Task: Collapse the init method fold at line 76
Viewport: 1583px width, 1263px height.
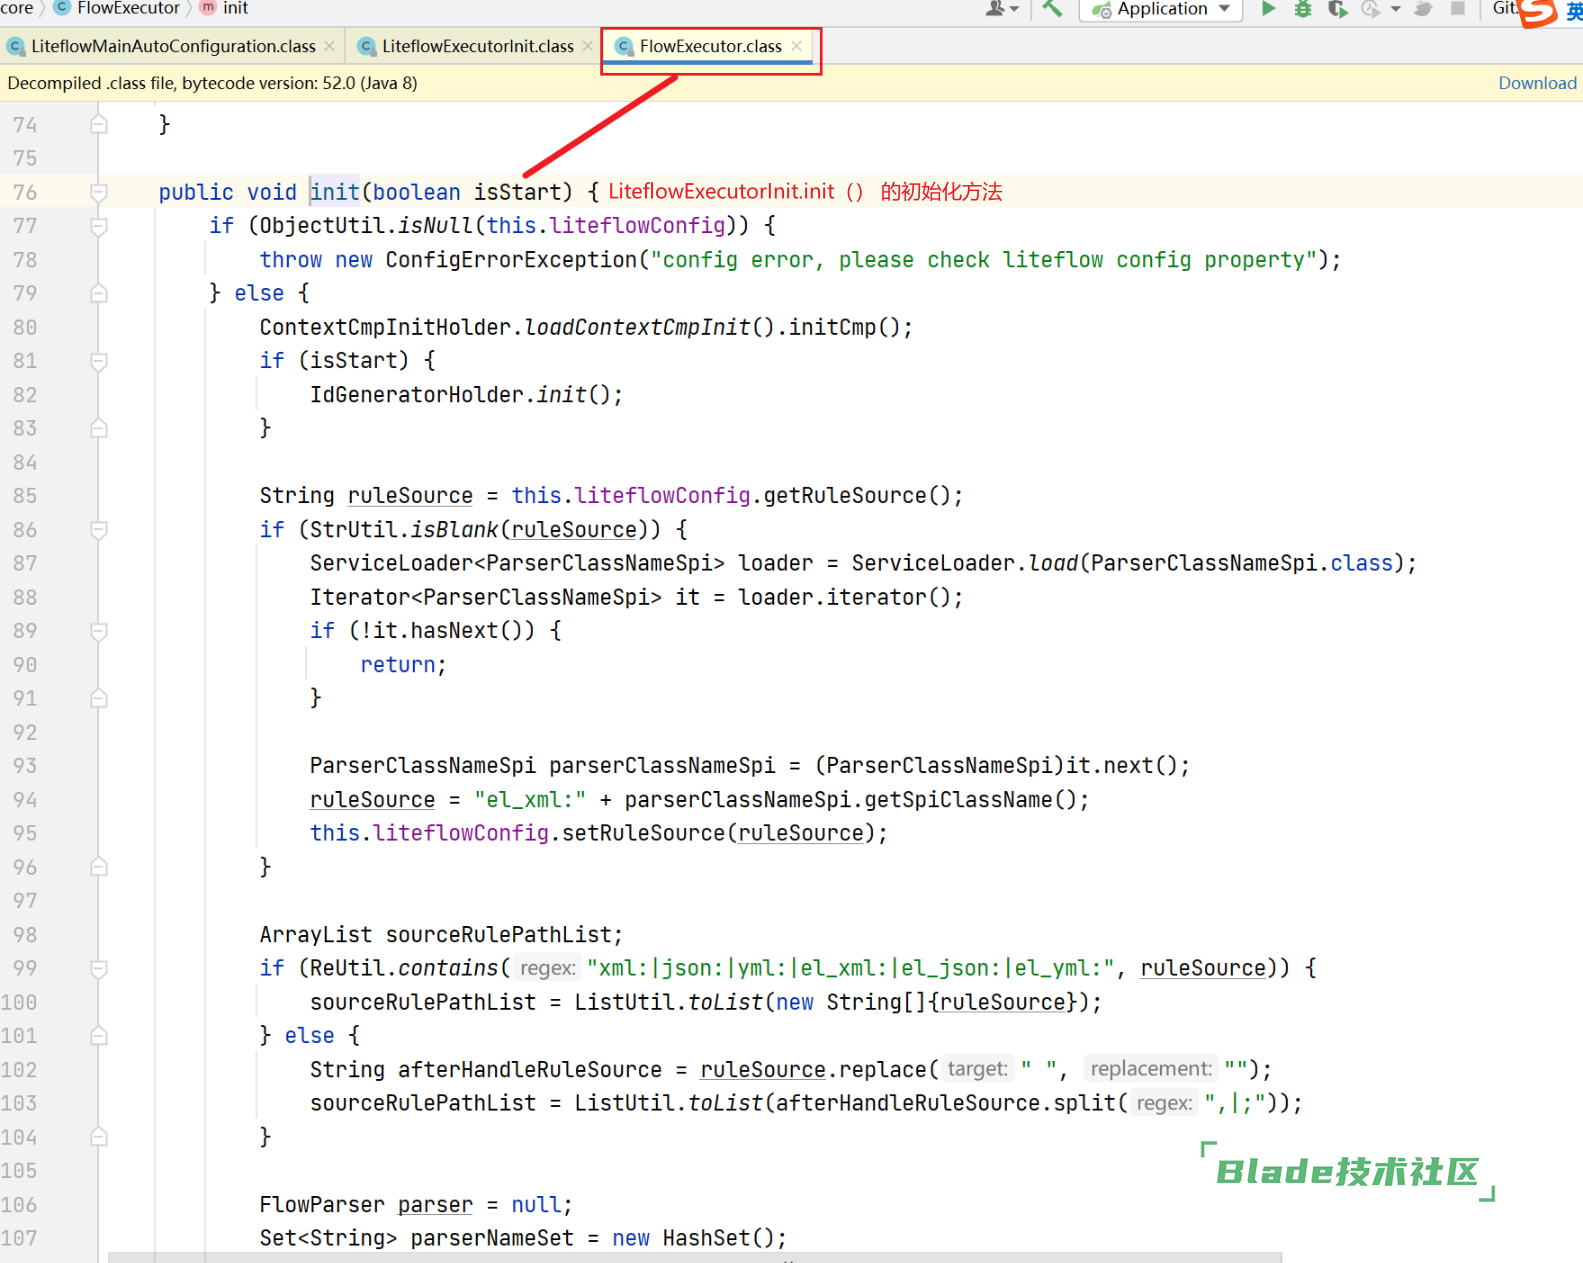Action: point(99,192)
